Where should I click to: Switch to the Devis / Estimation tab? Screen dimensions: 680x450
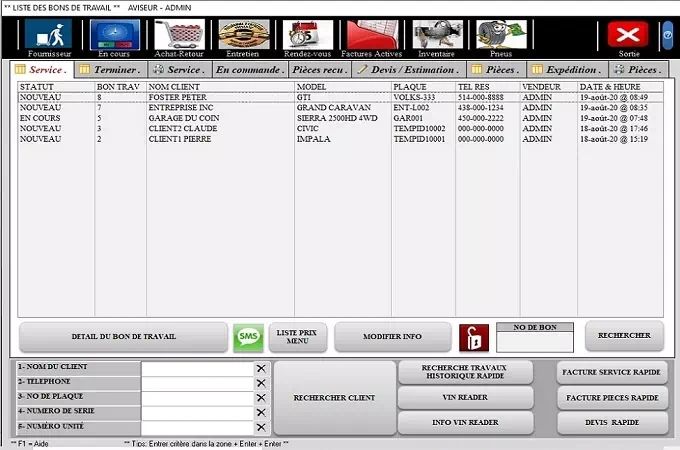click(408, 70)
